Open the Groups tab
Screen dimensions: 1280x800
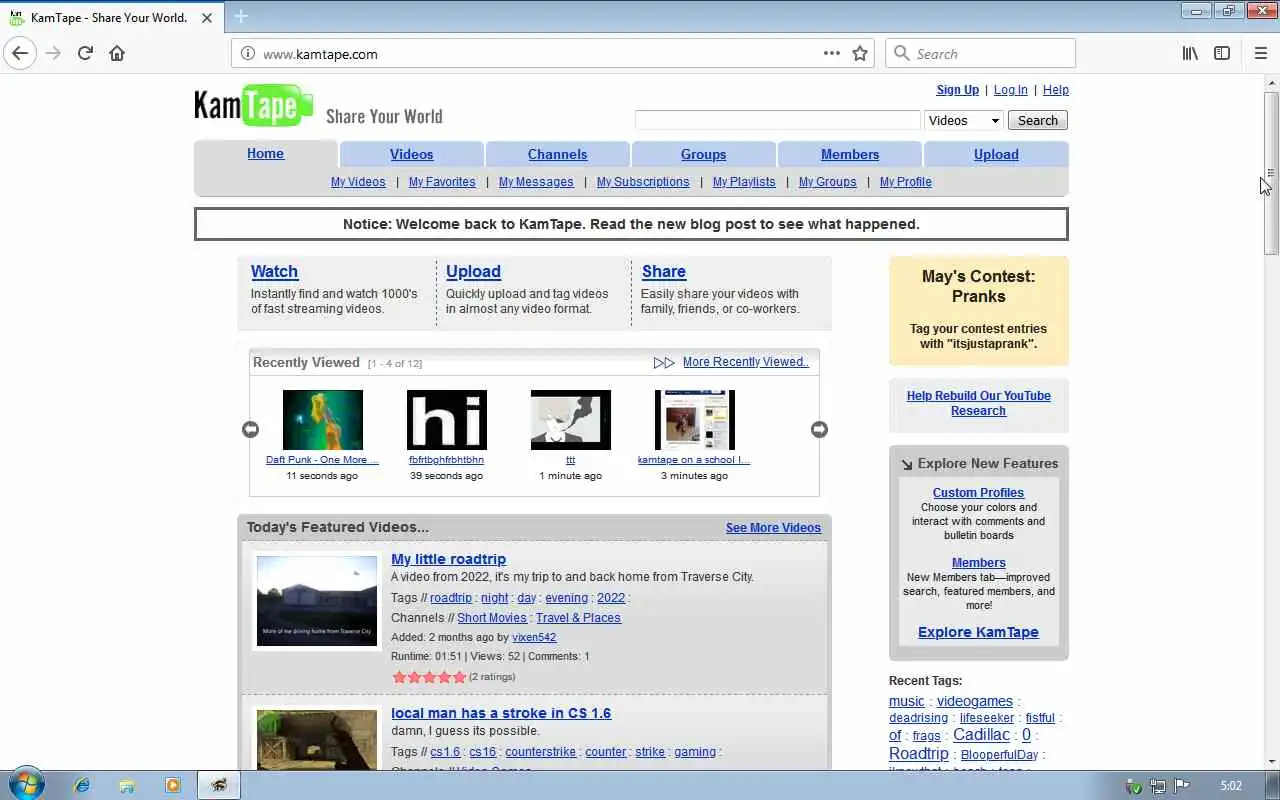pyautogui.click(x=704, y=154)
